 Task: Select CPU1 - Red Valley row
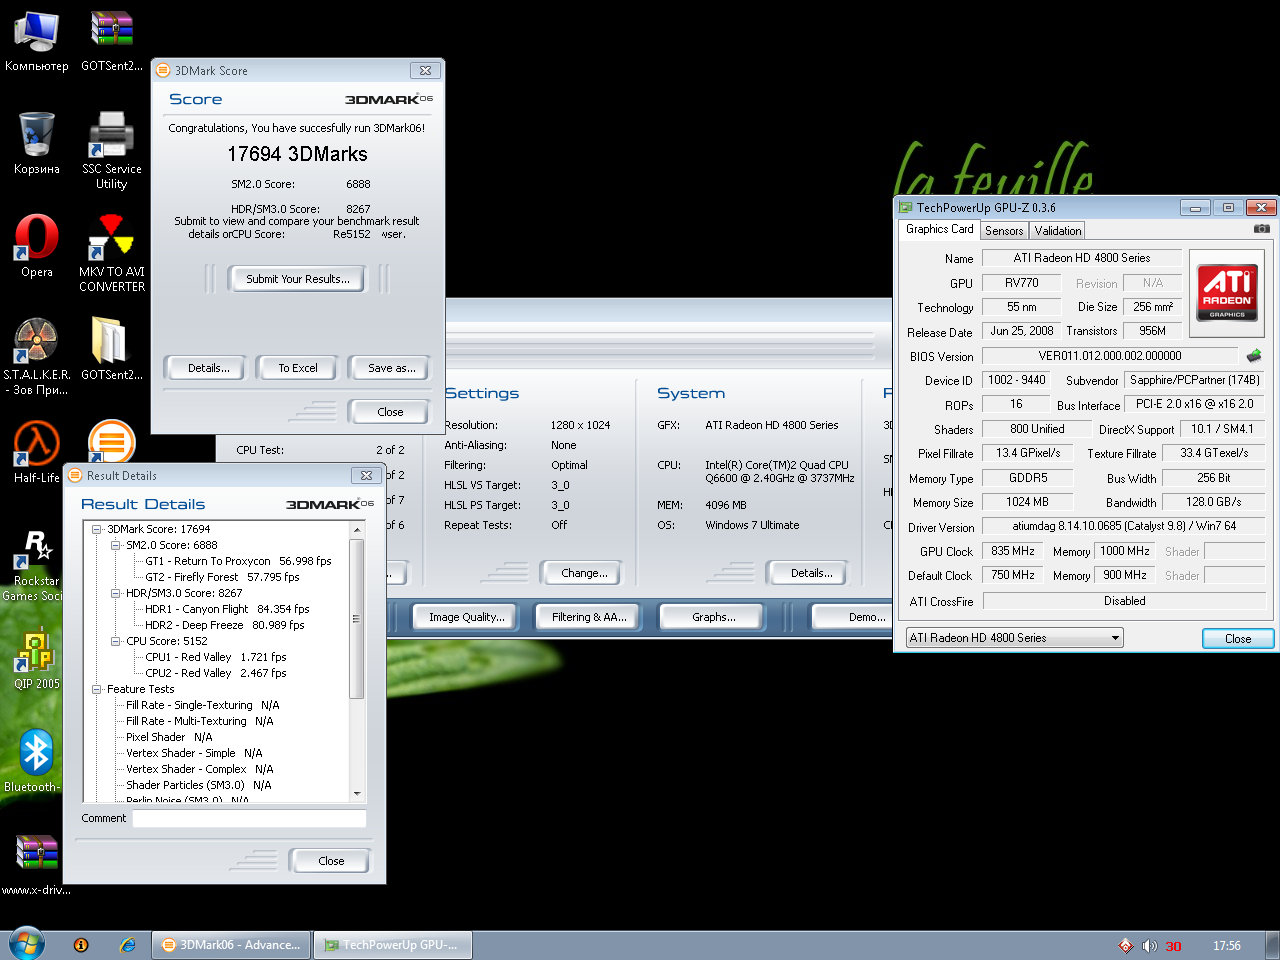pyautogui.click(x=216, y=657)
